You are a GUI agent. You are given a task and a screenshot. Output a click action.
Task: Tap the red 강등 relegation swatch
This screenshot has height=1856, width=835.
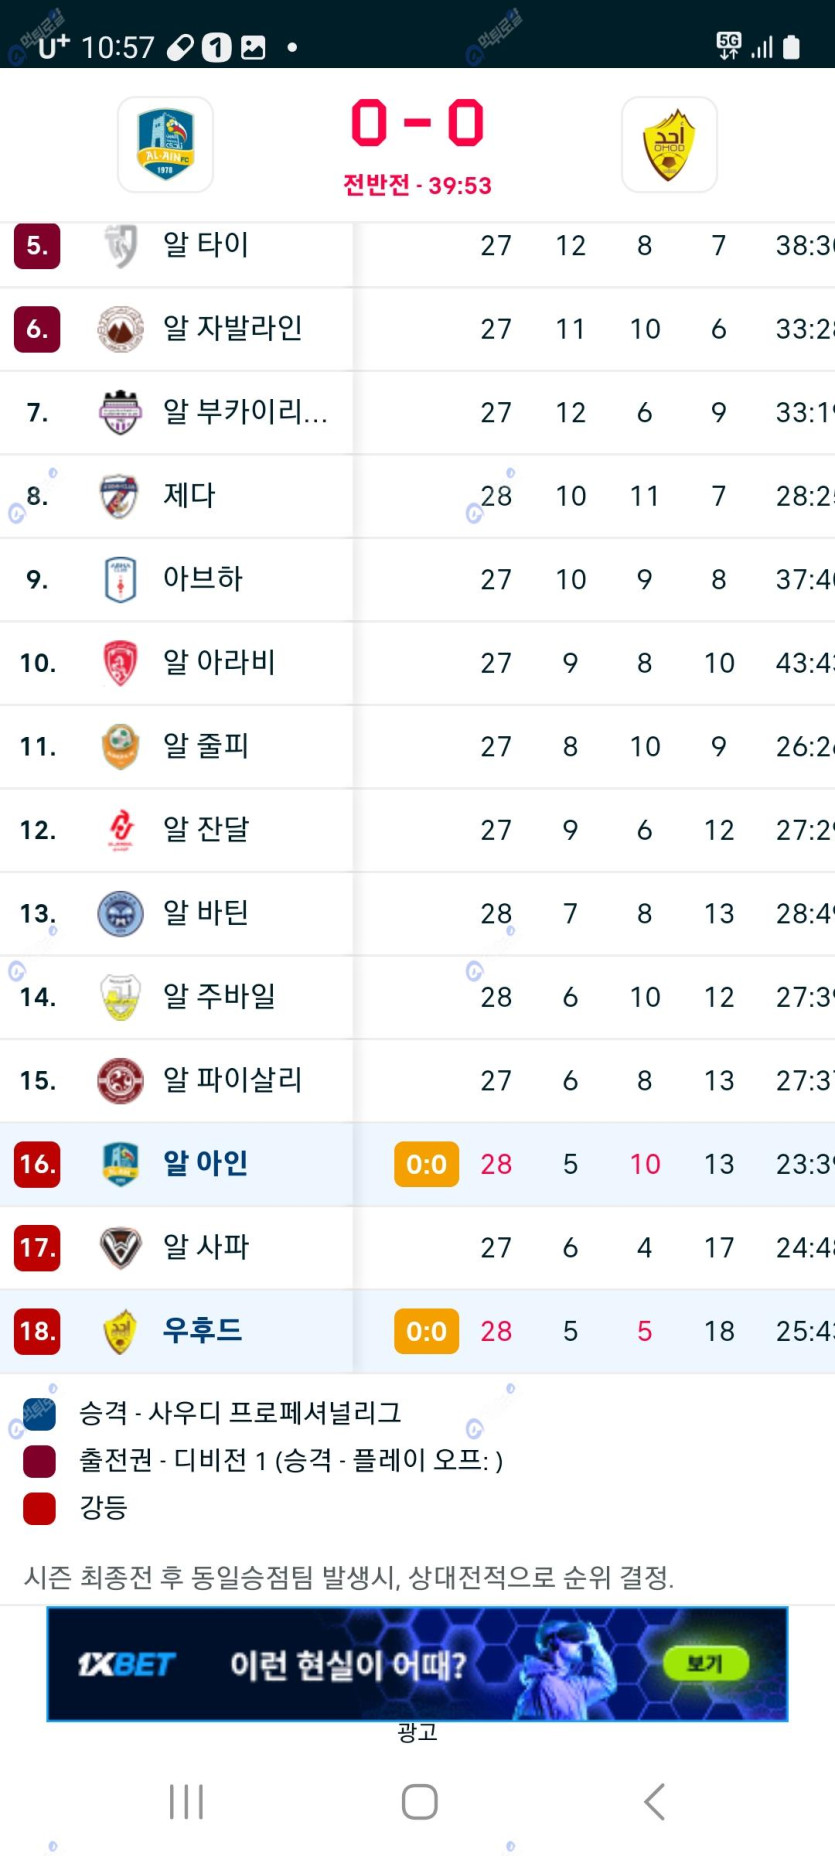point(39,1508)
